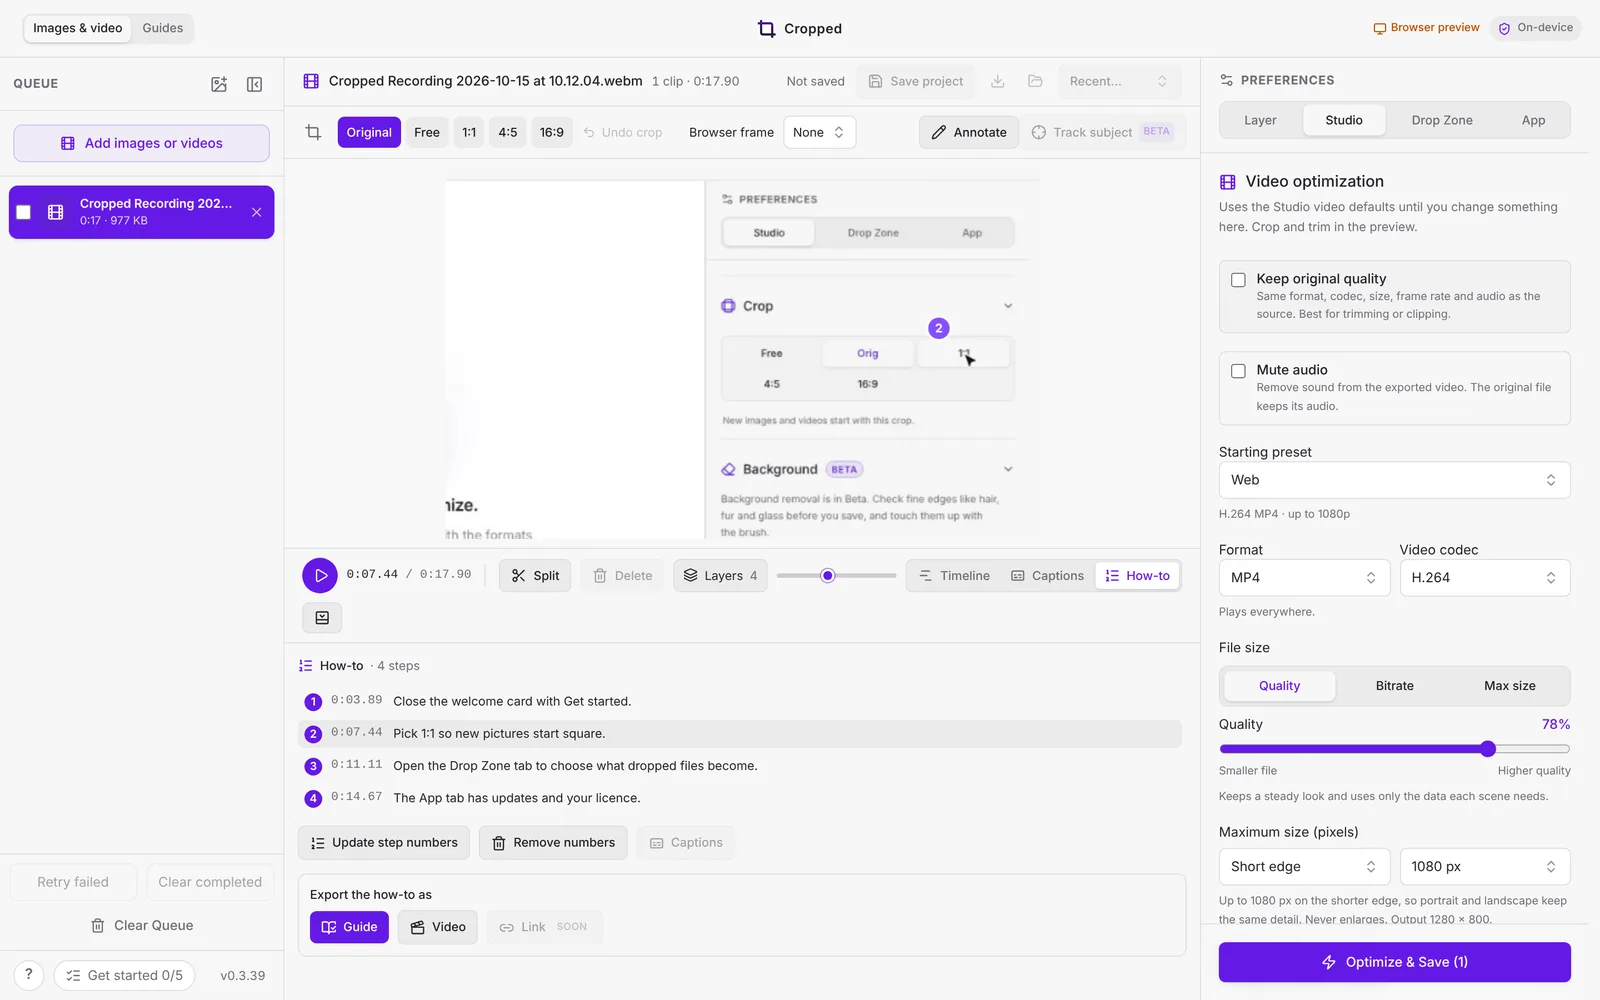Click the Split scissors button

[x=535, y=575]
